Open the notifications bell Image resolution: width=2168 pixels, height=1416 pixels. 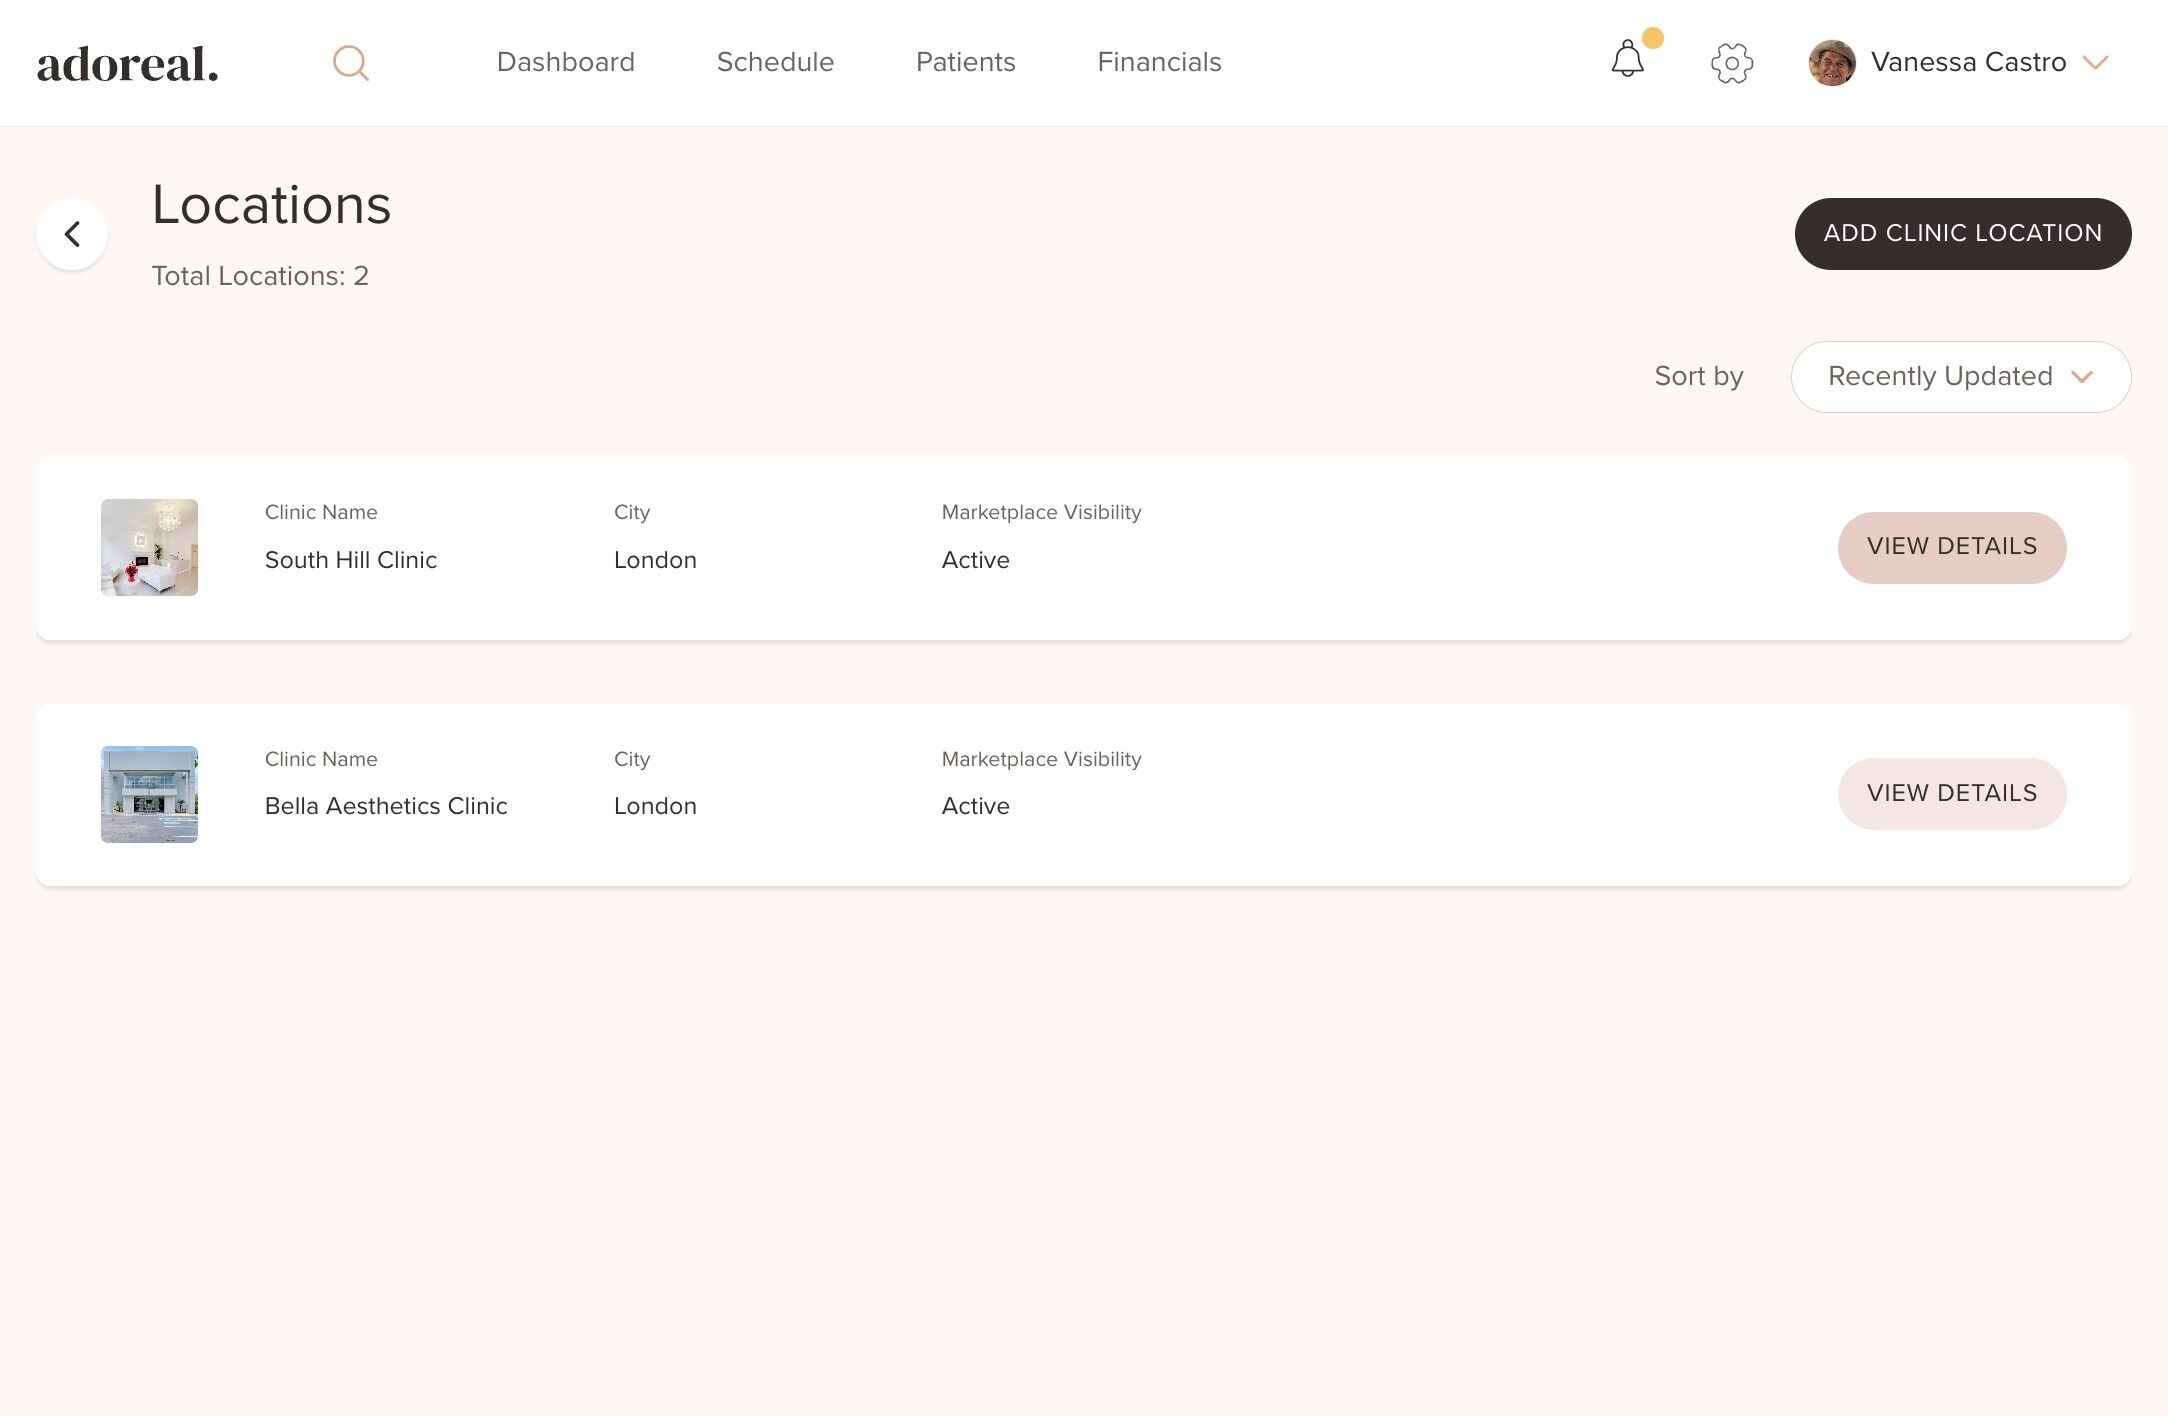1627,60
